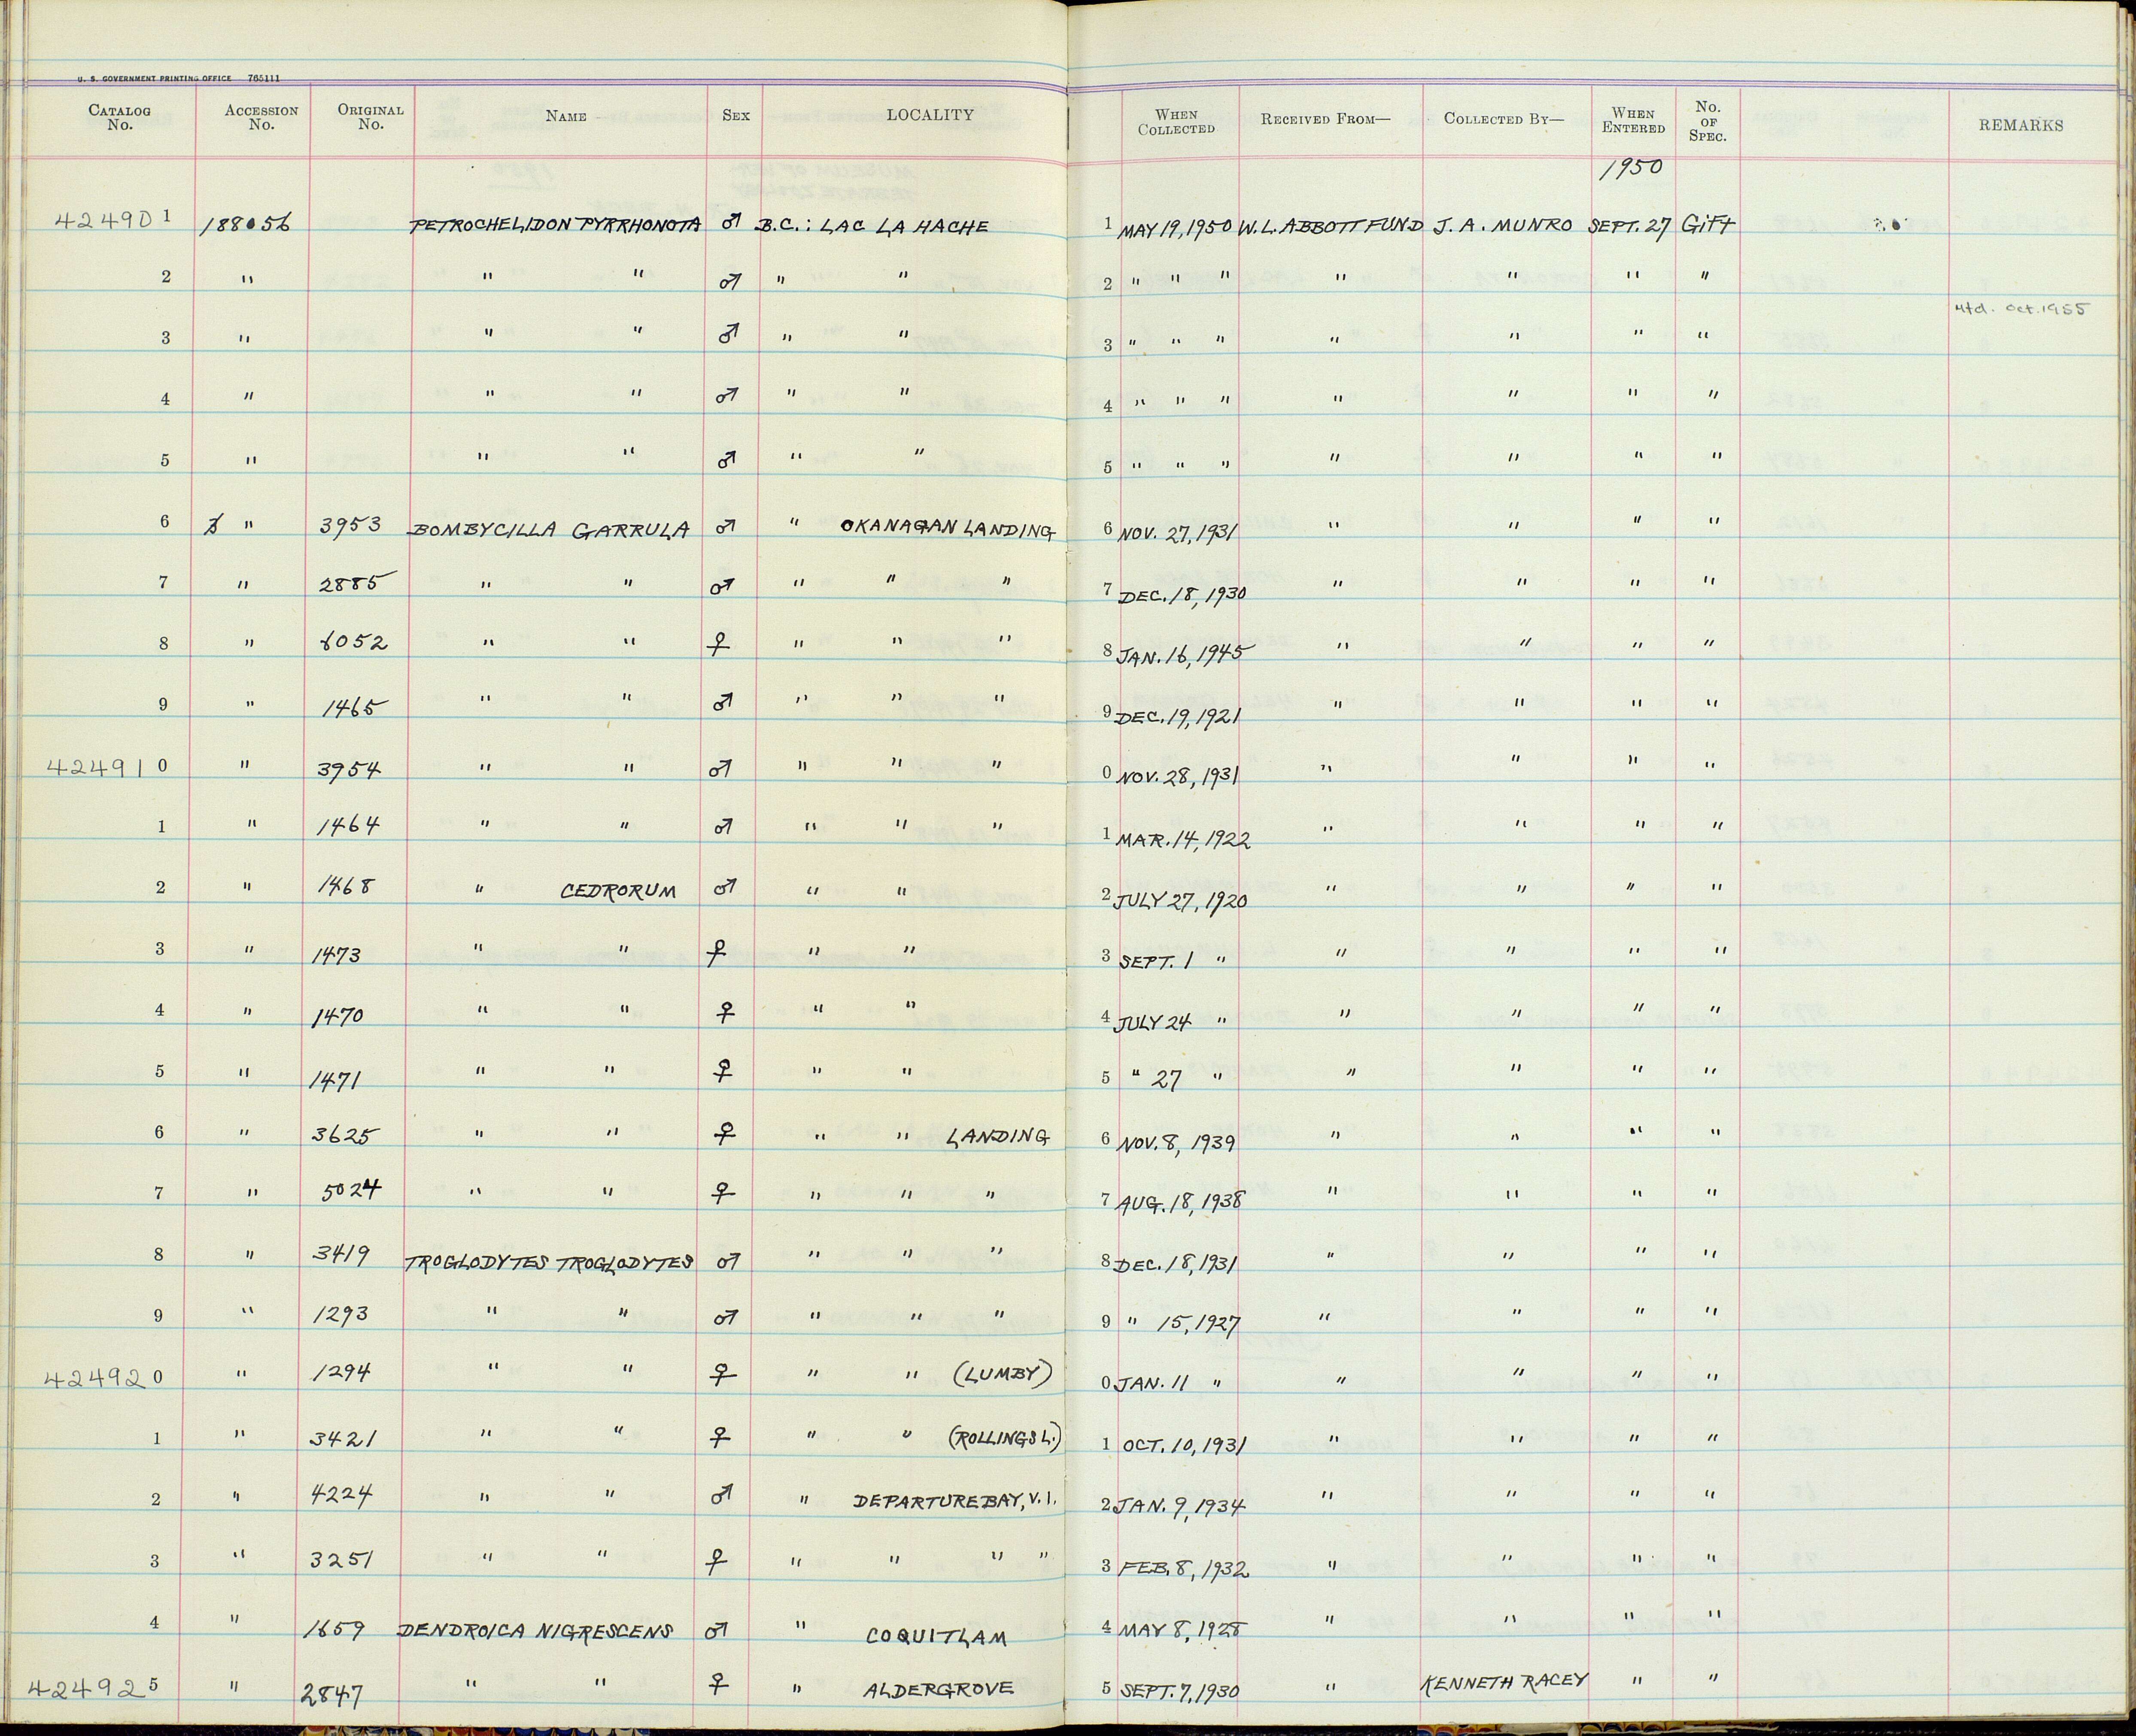Image resolution: width=2136 pixels, height=1736 pixels.
Task: Click the "No. of Spec." column header
Action: coord(1708,121)
